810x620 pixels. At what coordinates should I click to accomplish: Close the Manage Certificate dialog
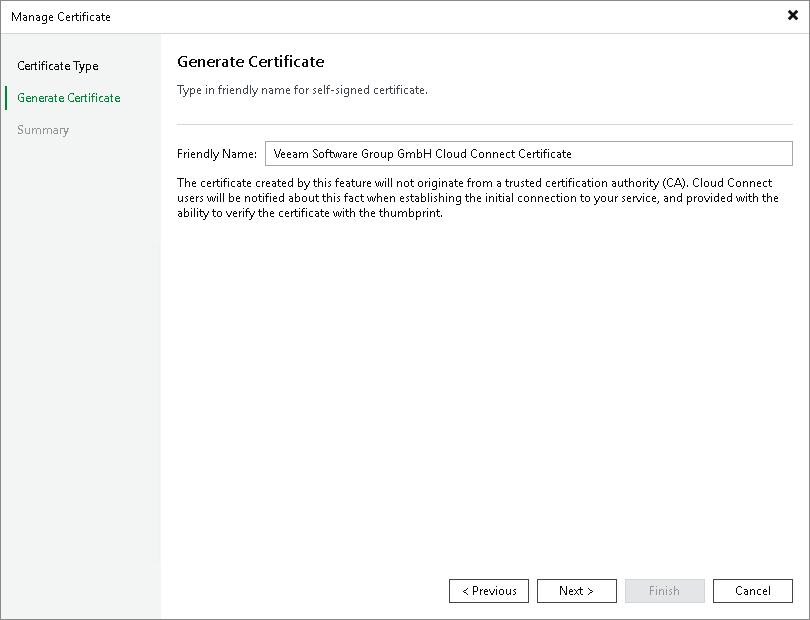point(794,15)
